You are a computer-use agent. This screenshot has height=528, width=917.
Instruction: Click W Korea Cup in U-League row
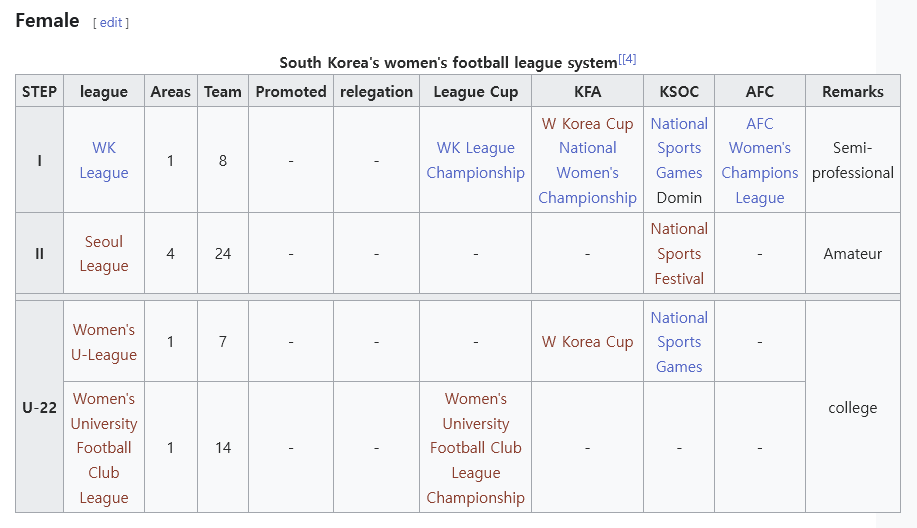(x=587, y=342)
